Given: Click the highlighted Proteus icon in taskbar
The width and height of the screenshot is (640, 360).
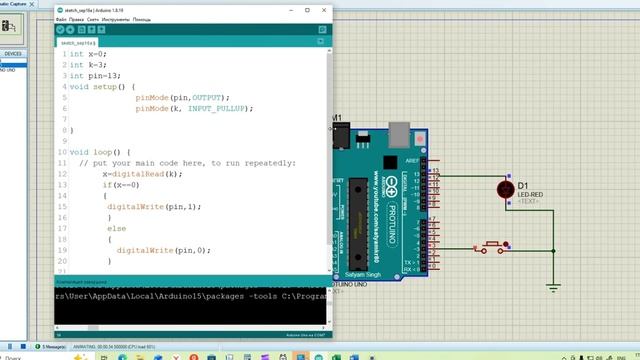Looking at the screenshot, I should pyautogui.click(x=300, y=357).
